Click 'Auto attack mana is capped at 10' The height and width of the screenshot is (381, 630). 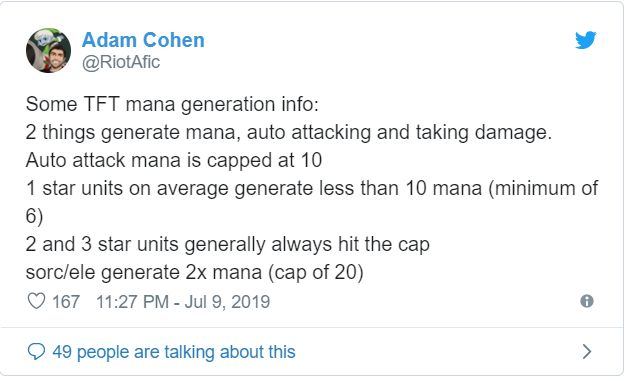174,160
